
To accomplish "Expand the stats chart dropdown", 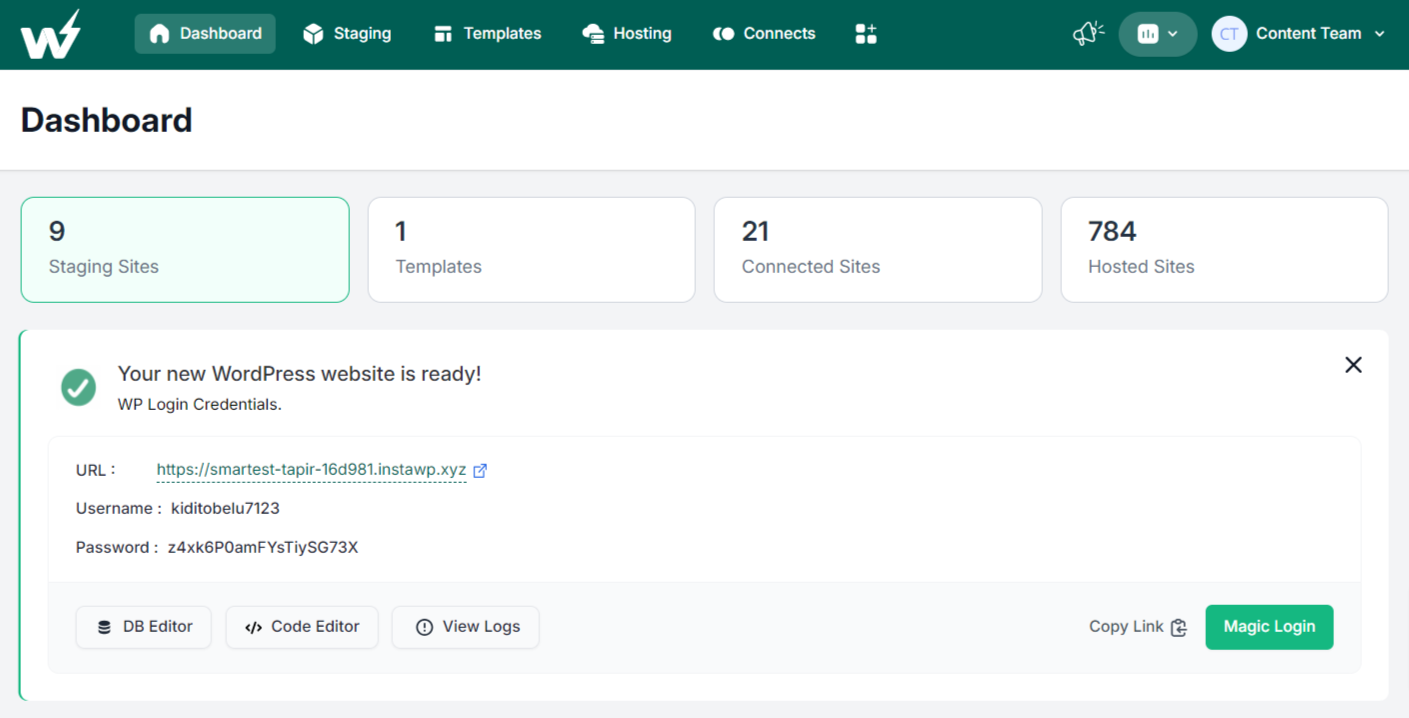I will [1158, 34].
